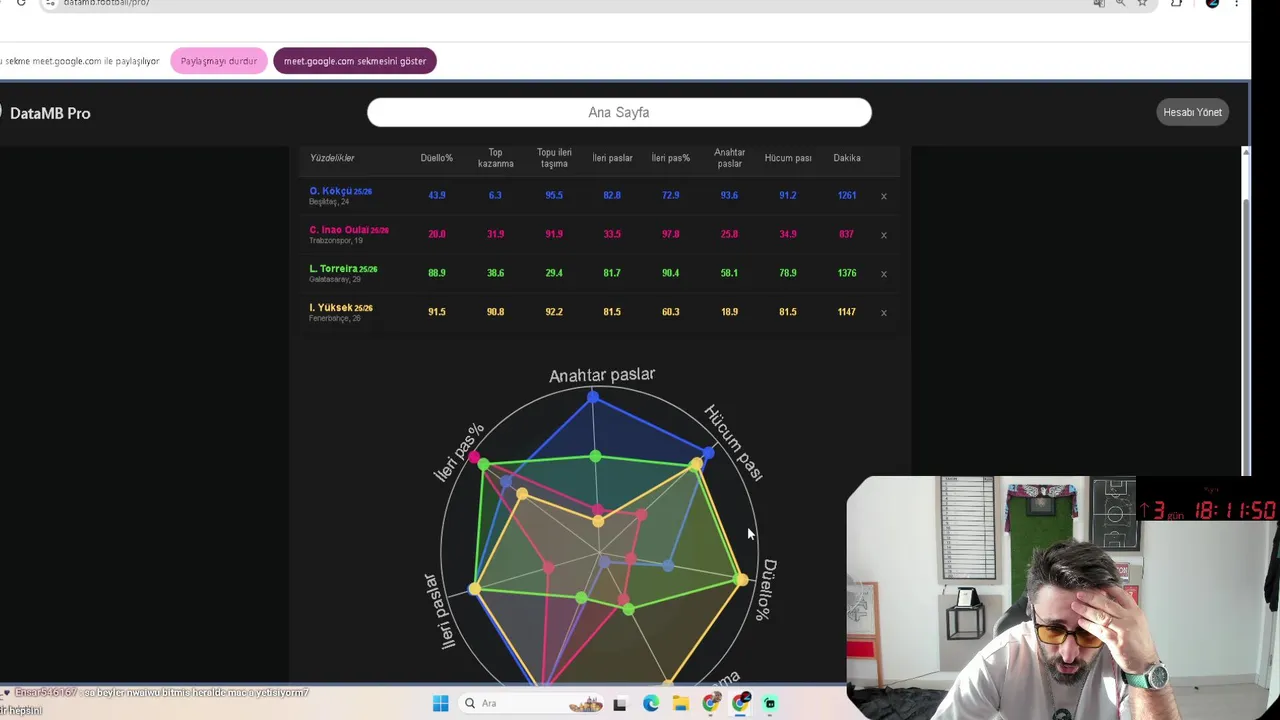Click the Windows taskbar search box

coord(532,703)
